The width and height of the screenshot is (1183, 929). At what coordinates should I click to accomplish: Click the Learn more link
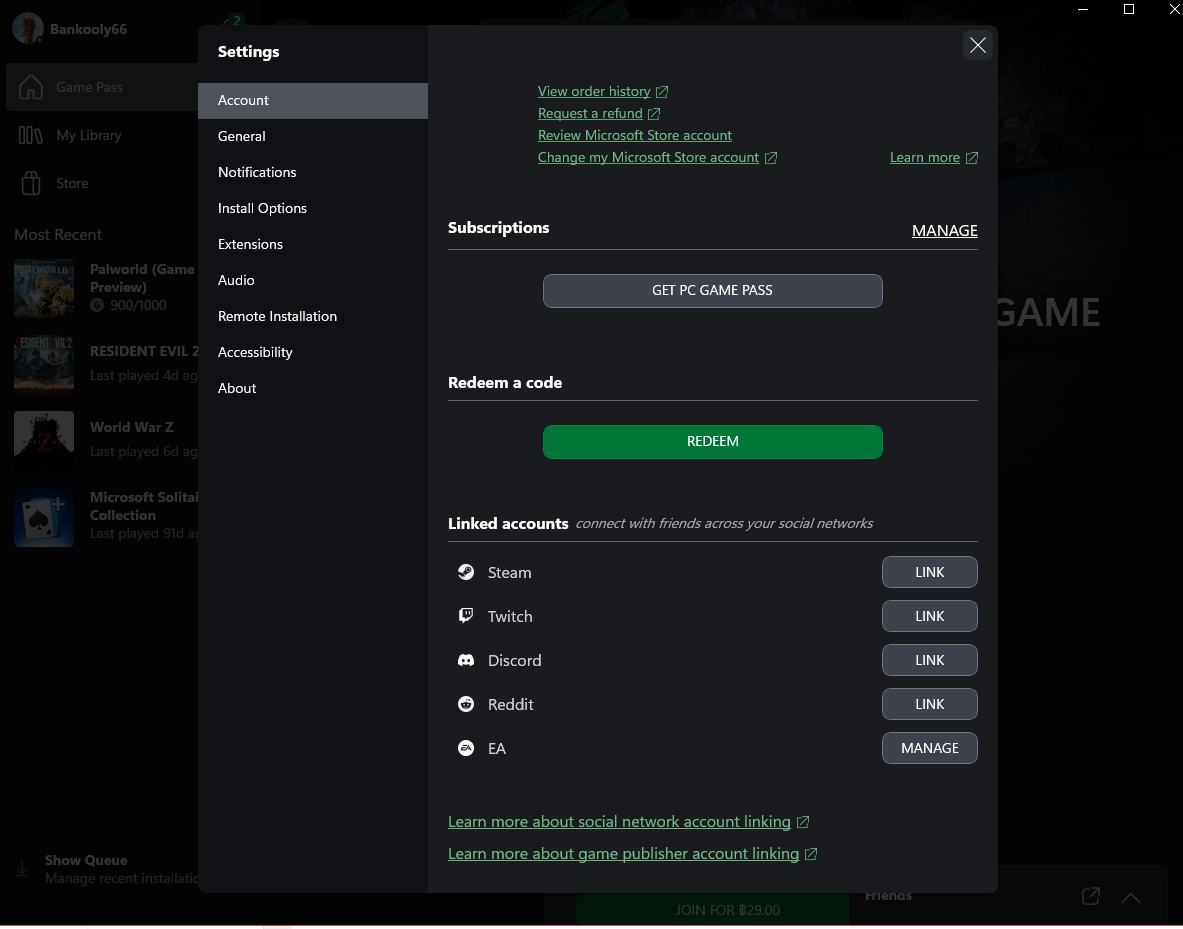click(924, 157)
